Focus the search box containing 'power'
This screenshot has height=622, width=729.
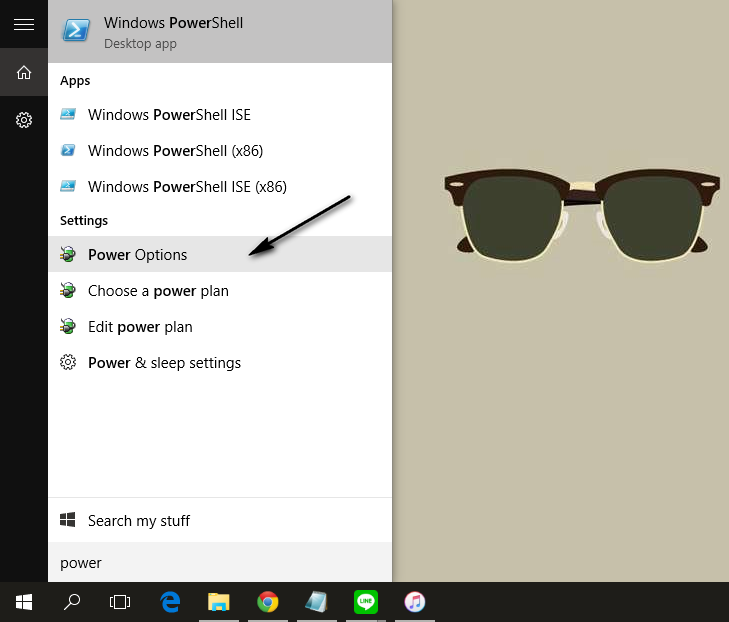(x=220, y=562)
